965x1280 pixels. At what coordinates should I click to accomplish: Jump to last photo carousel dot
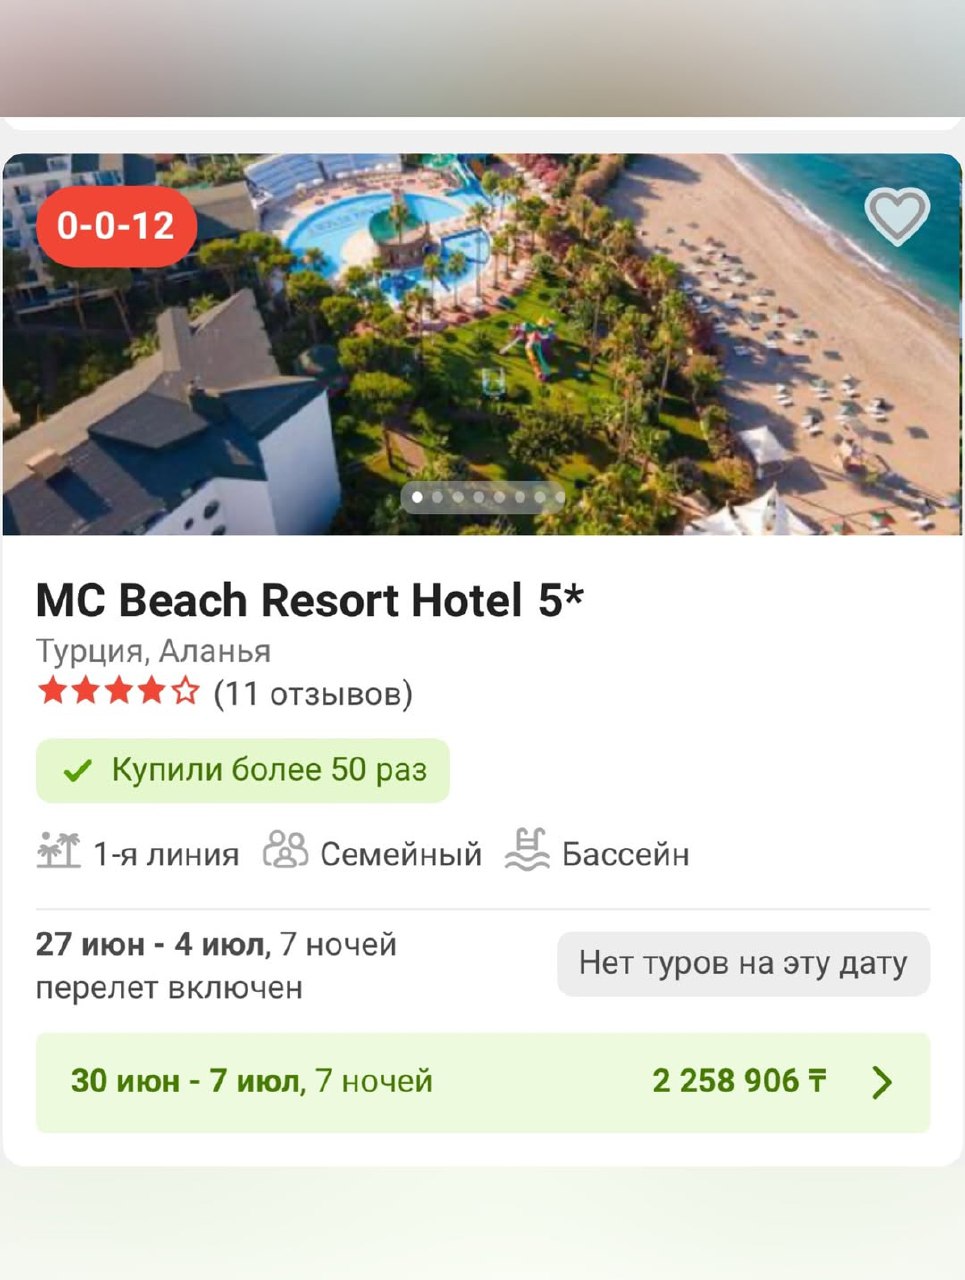pos(558,497)
